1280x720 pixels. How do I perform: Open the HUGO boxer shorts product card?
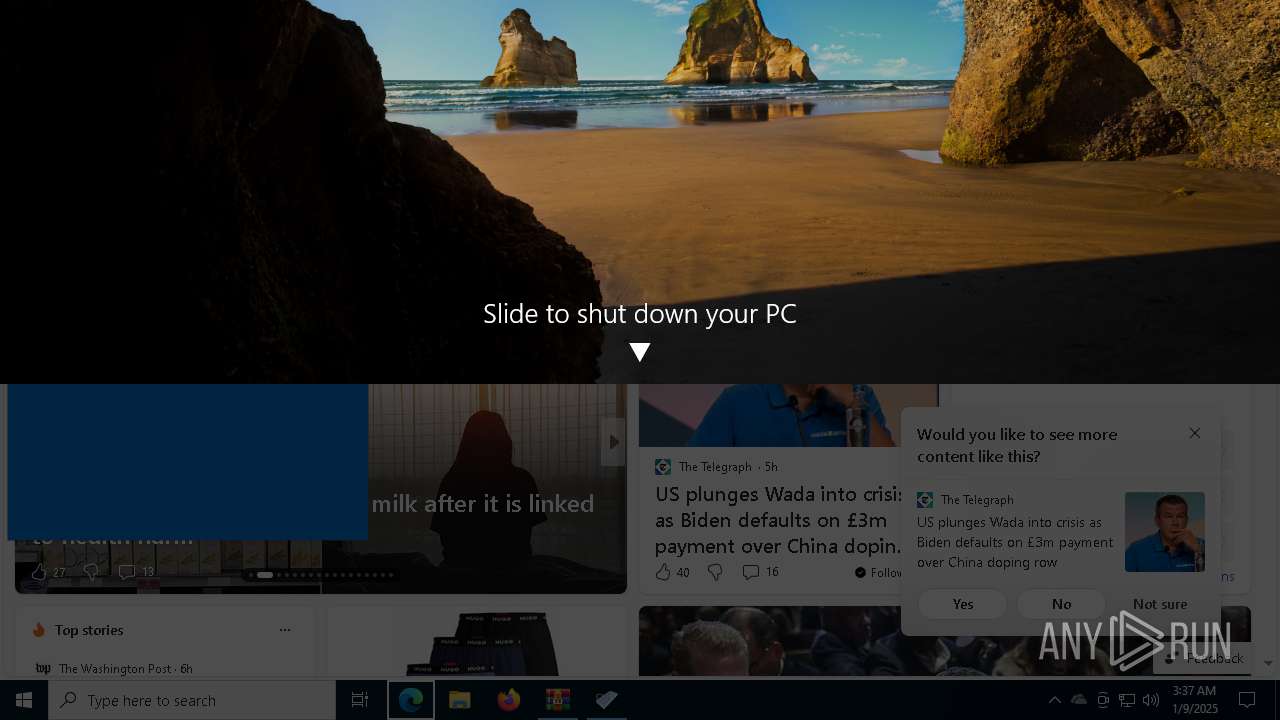(x=477, y=641)
